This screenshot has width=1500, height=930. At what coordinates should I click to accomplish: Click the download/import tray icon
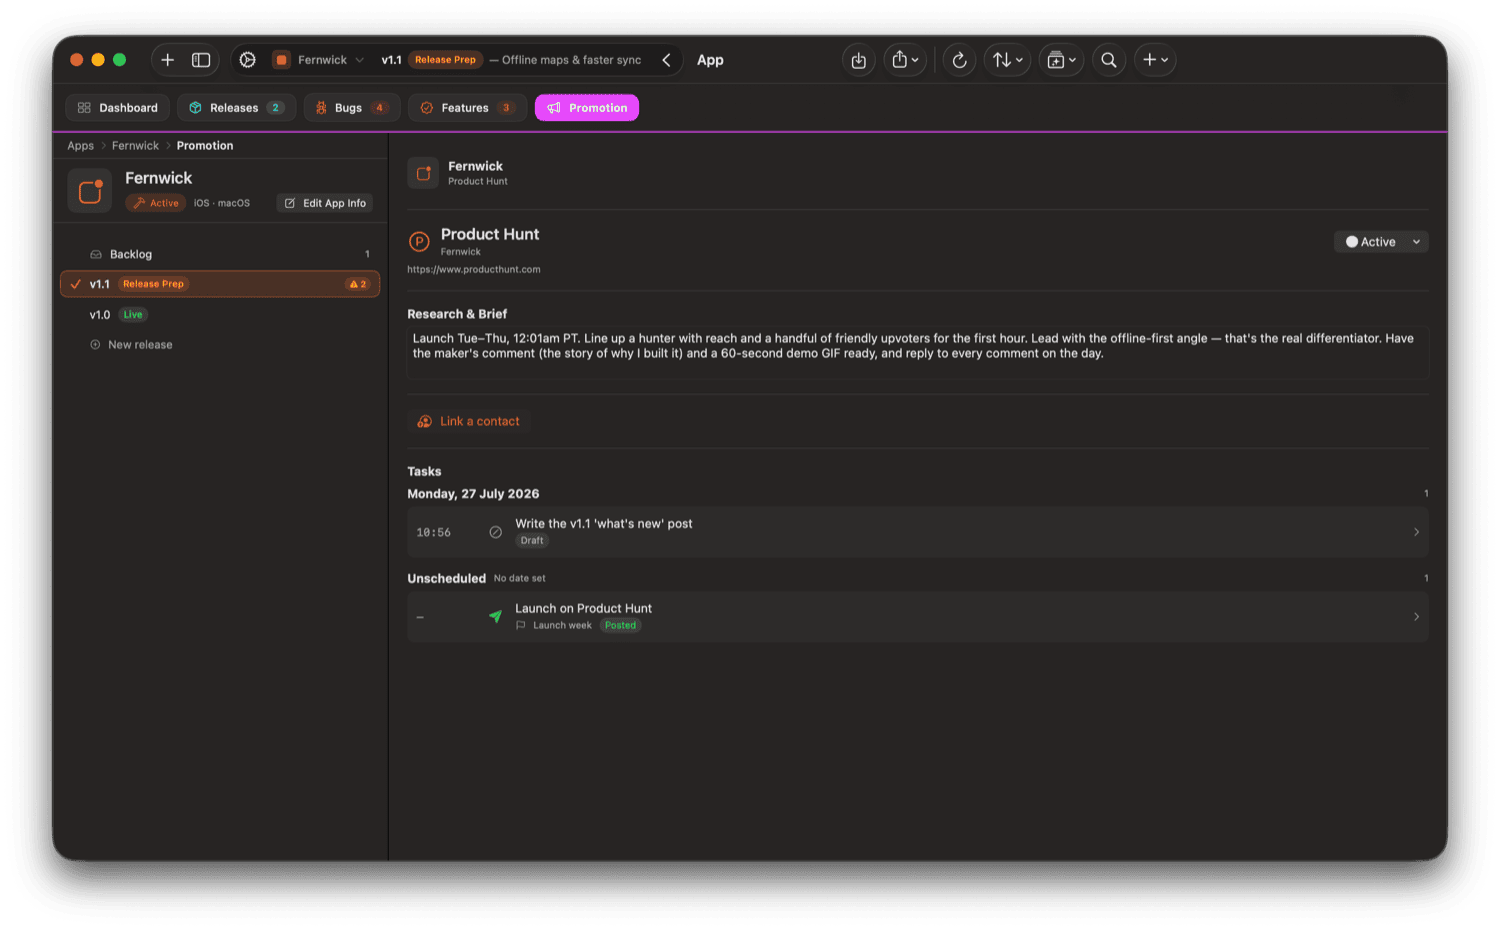coord(859,60)
